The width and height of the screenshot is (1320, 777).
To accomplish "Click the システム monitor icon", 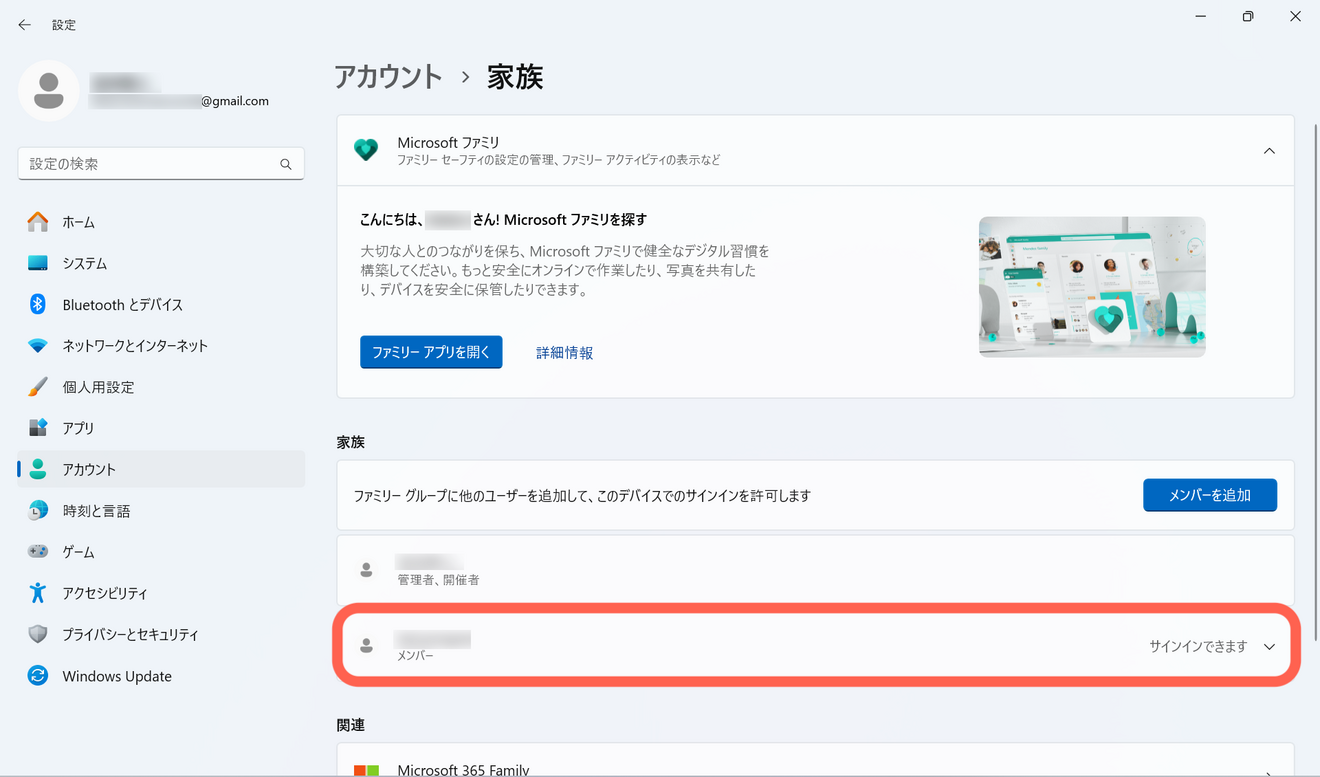I will 38,263.
